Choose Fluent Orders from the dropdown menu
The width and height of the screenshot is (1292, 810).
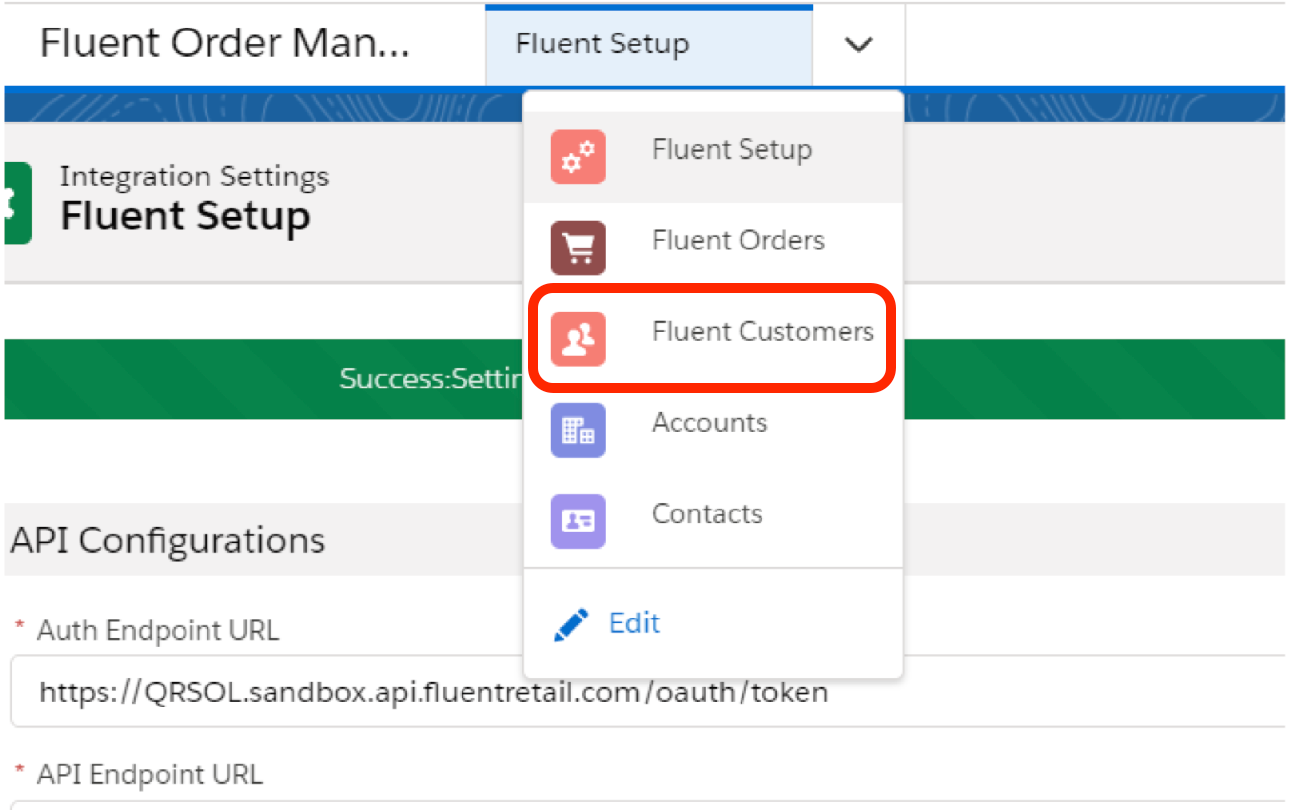coord(738,240)
